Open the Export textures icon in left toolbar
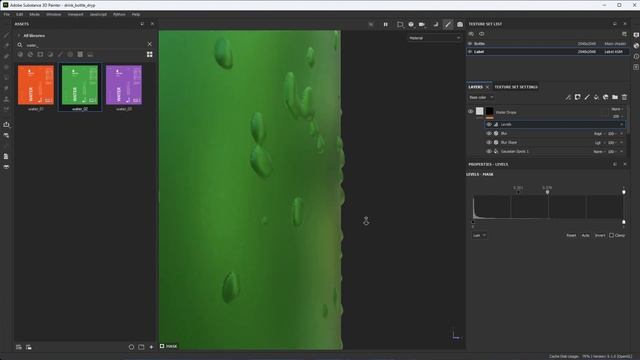 (6, 124)
